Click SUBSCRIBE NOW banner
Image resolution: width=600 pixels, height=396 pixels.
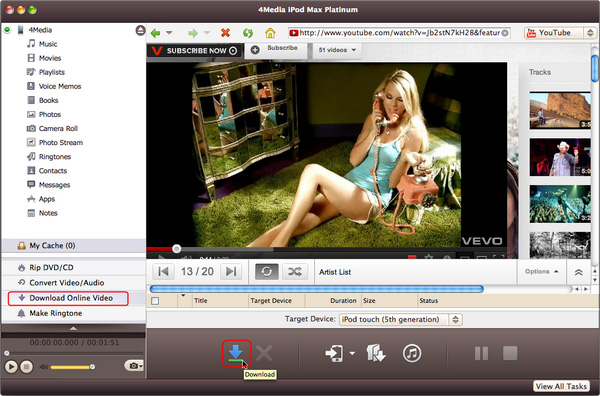194,51
